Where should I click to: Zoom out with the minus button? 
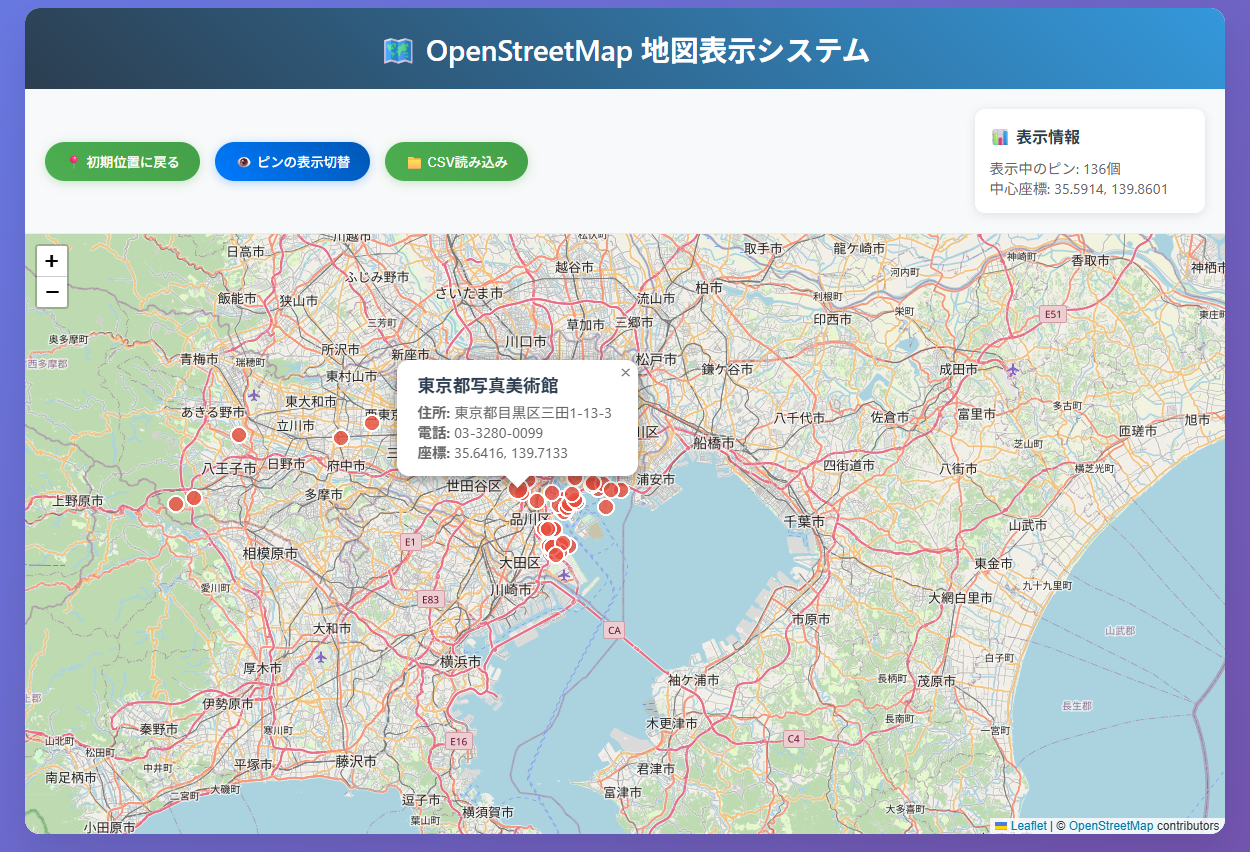[52, 292]
